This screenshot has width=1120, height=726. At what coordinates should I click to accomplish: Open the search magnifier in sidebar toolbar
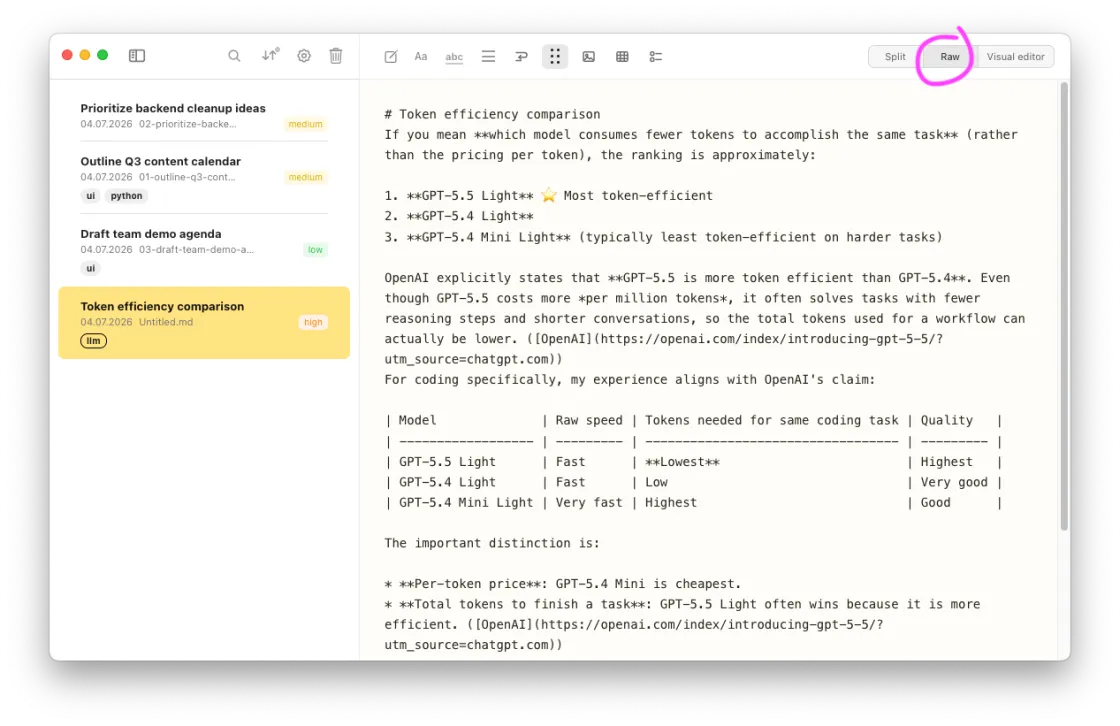pyautogui.click(x=234, y=56)
